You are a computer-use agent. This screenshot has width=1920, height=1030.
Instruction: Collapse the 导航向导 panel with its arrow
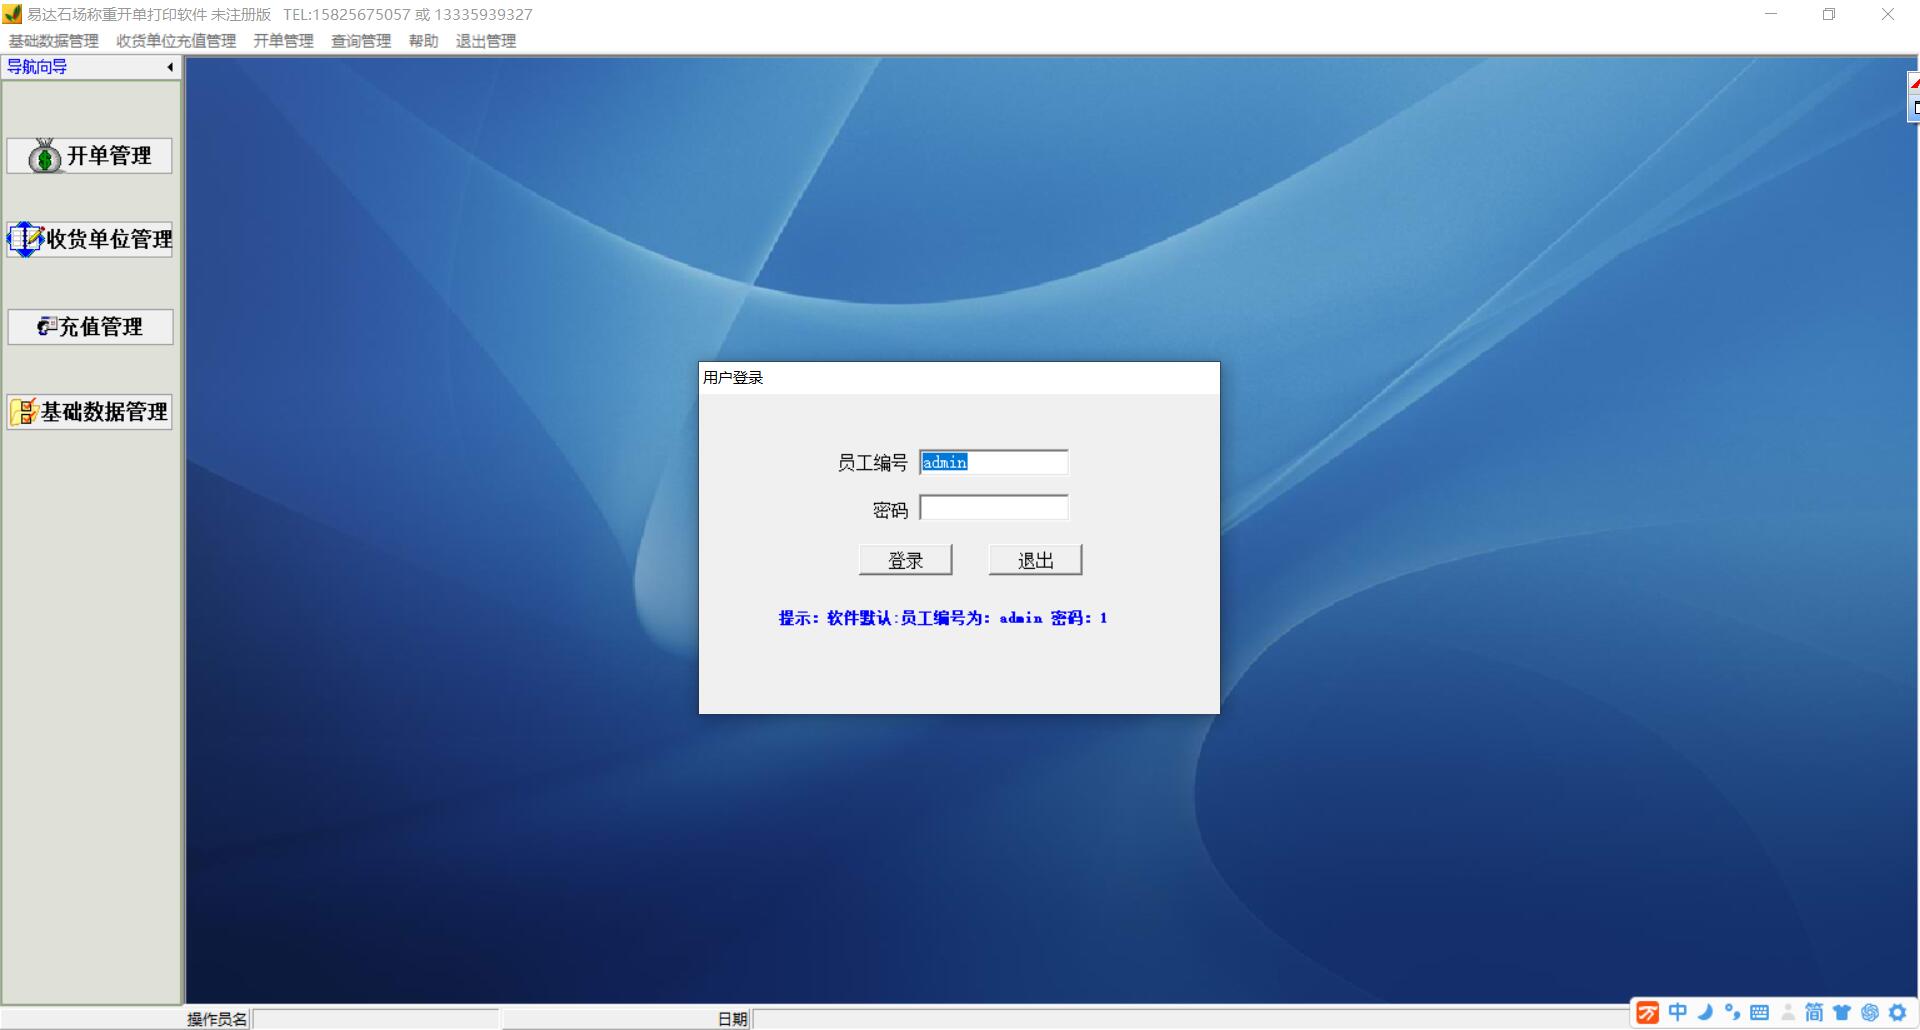170,67
